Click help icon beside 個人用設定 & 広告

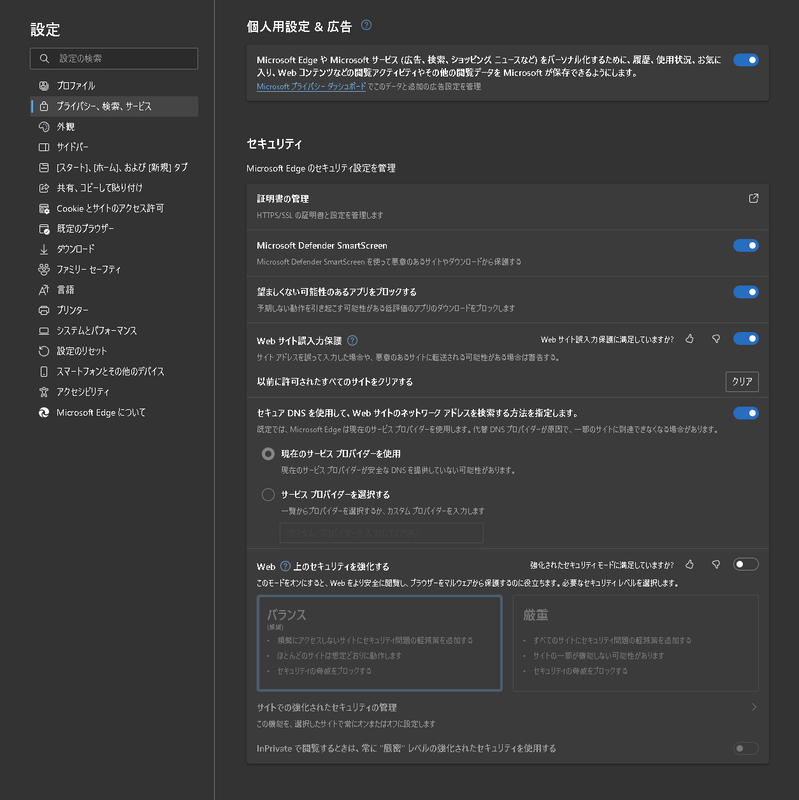tap(366, 25)
